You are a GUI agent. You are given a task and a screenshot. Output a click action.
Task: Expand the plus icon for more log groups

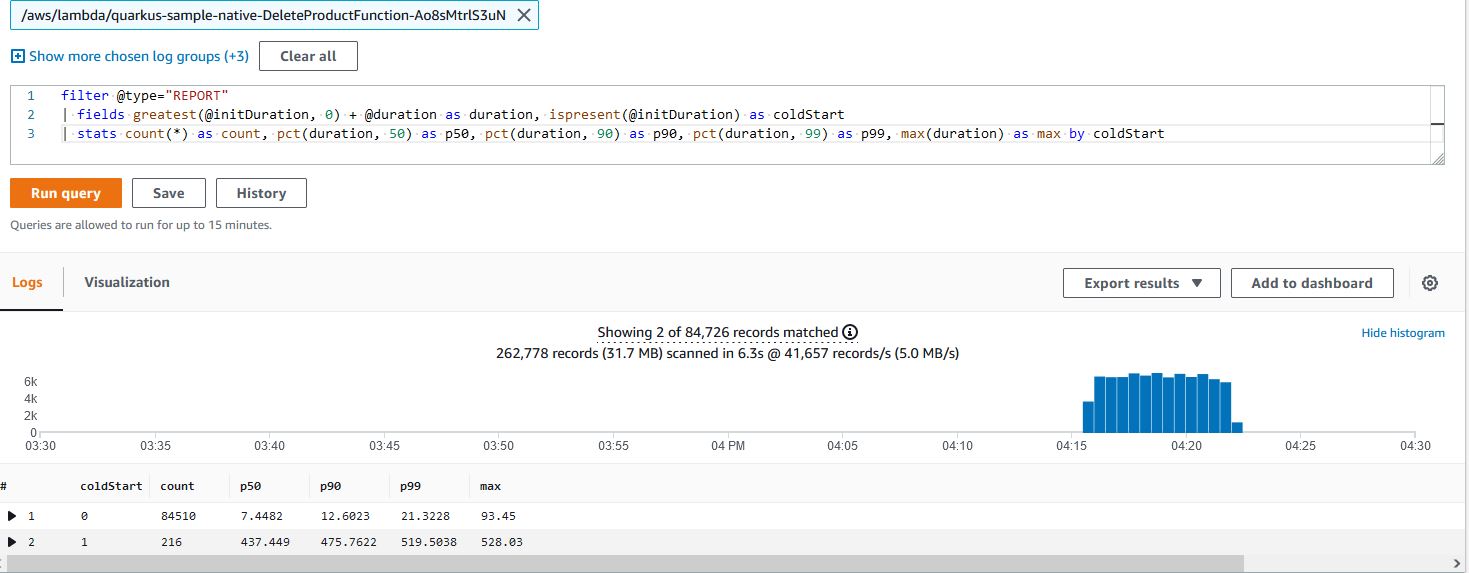(17, 57)
